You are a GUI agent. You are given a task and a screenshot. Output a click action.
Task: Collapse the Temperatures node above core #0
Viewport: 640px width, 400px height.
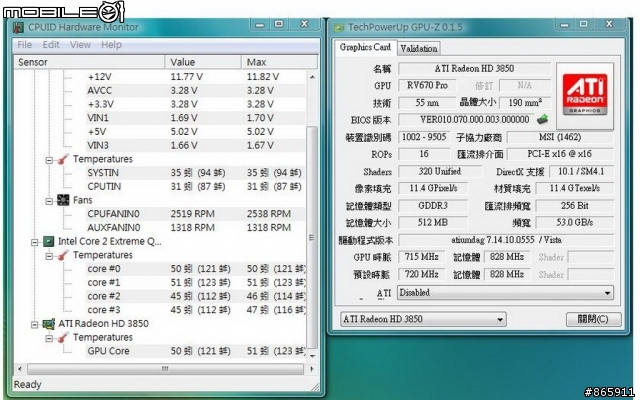click(49, 256)
